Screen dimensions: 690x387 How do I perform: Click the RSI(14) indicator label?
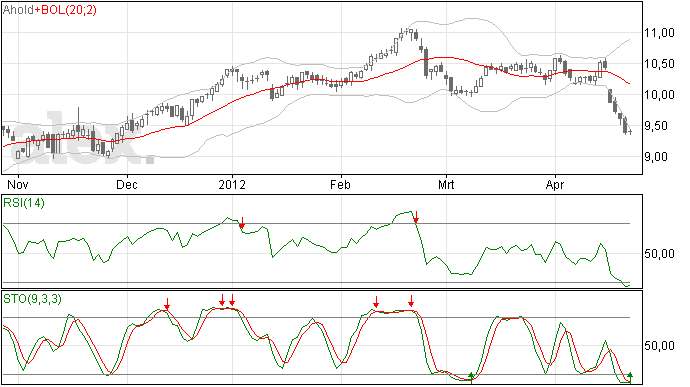24,203
